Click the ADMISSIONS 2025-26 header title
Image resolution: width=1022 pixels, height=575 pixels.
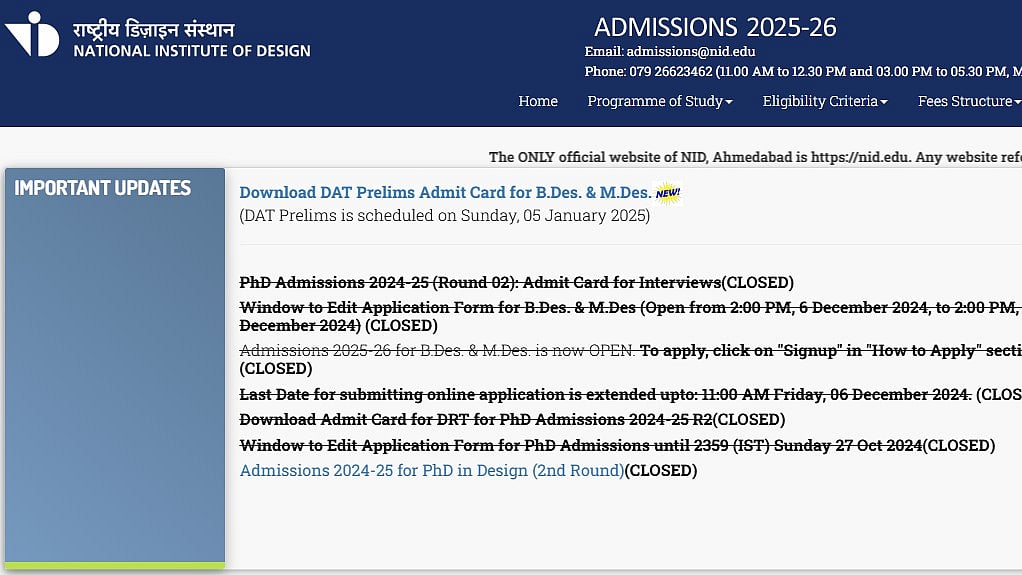coord(715,27)
